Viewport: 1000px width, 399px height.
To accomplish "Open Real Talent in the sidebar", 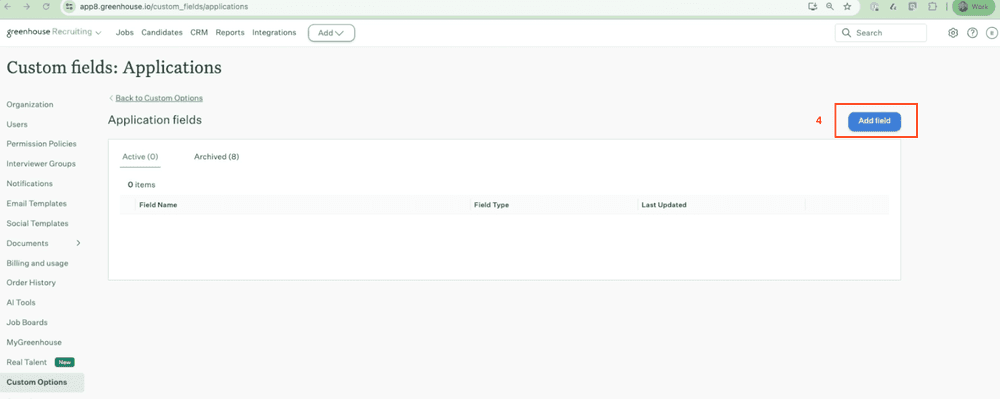I will [x=27, y=362].
